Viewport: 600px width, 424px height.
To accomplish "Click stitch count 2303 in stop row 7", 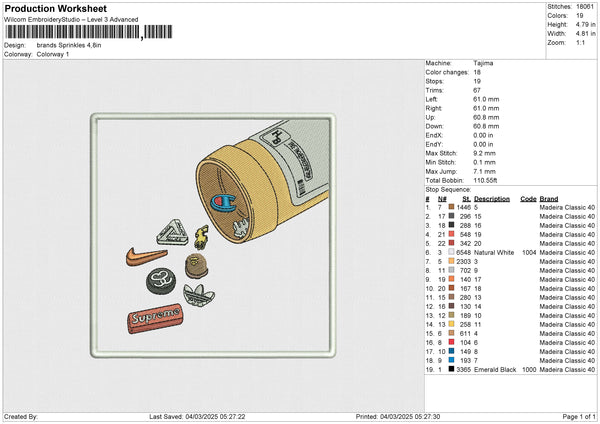I will click(x=463, y=261).
